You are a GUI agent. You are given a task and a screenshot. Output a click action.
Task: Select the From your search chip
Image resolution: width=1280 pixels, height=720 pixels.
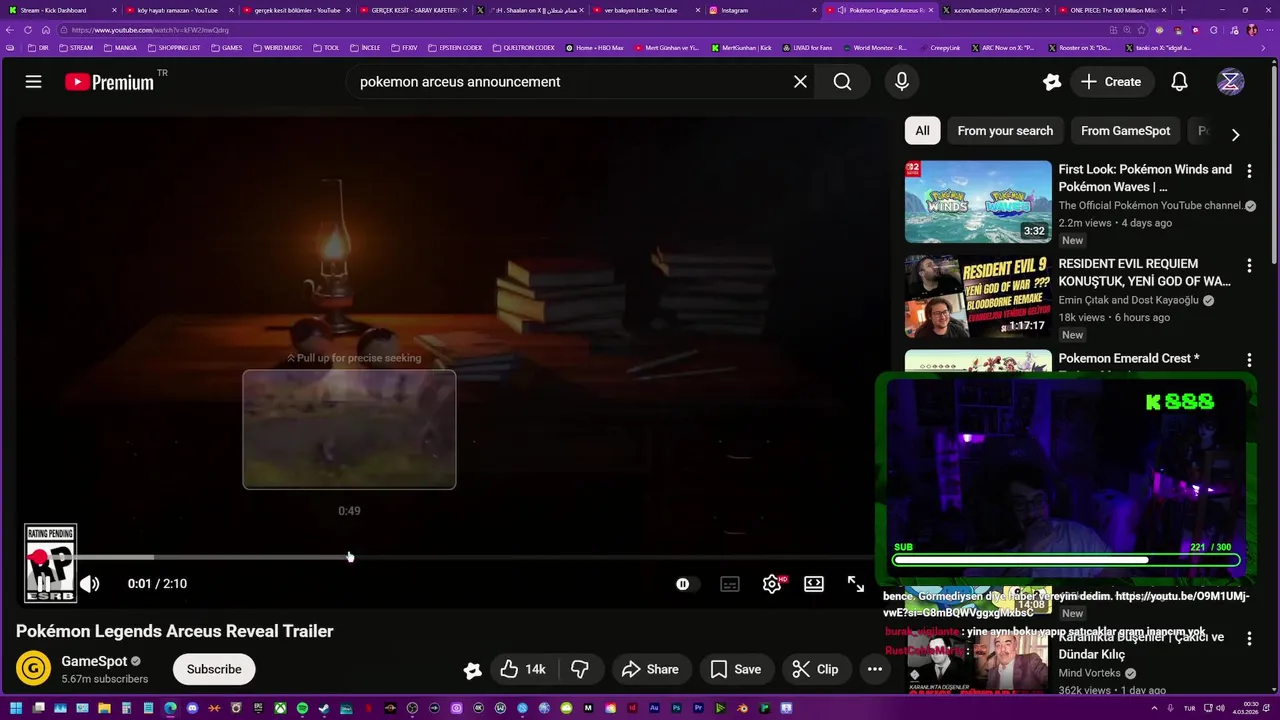point(1005,131)
